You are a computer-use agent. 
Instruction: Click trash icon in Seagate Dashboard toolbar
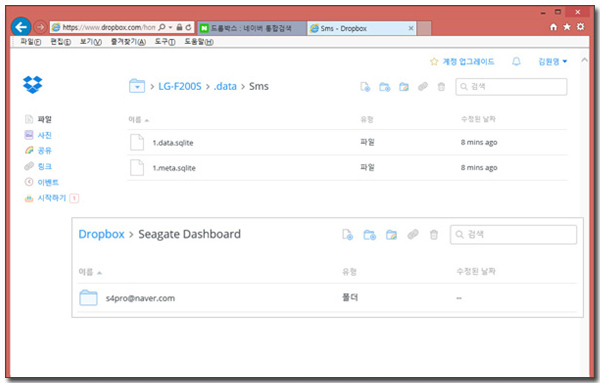(434, 235)
